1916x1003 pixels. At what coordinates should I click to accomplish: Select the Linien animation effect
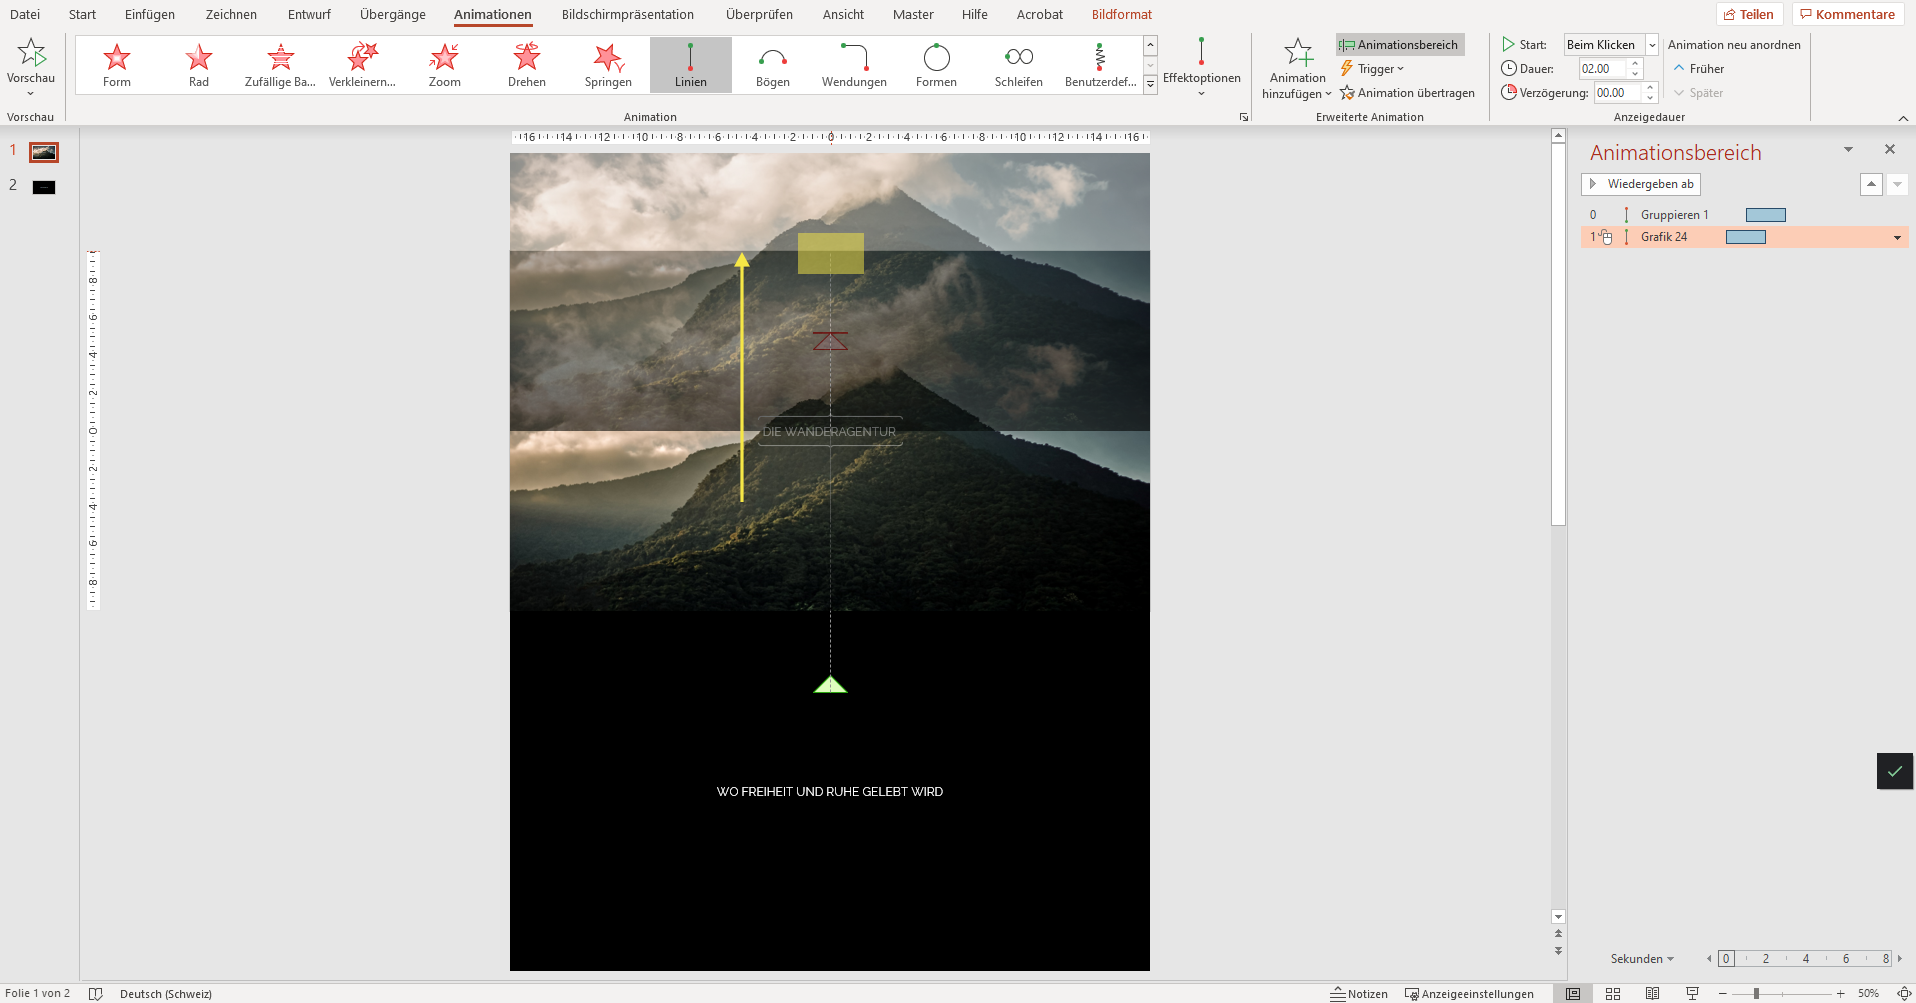coord(690,64)
